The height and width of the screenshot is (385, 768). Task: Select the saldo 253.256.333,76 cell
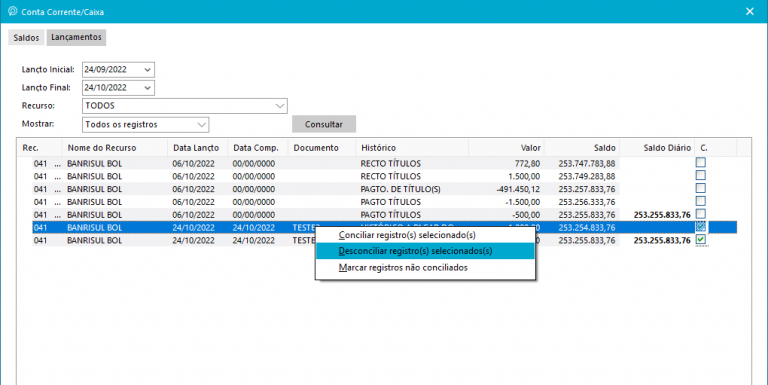pos(587,202)
